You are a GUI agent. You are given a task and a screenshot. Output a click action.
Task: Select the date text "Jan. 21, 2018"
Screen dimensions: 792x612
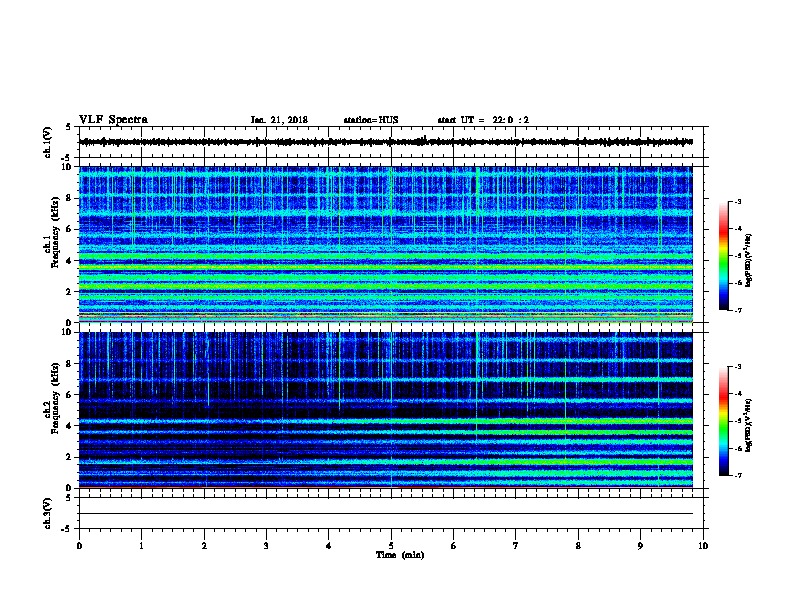click(279, 120)
